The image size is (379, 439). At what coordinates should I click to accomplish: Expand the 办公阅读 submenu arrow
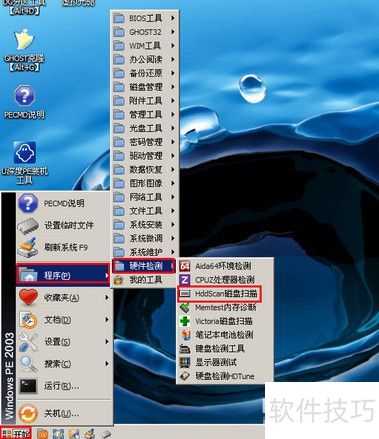click(x=173, y=59)
